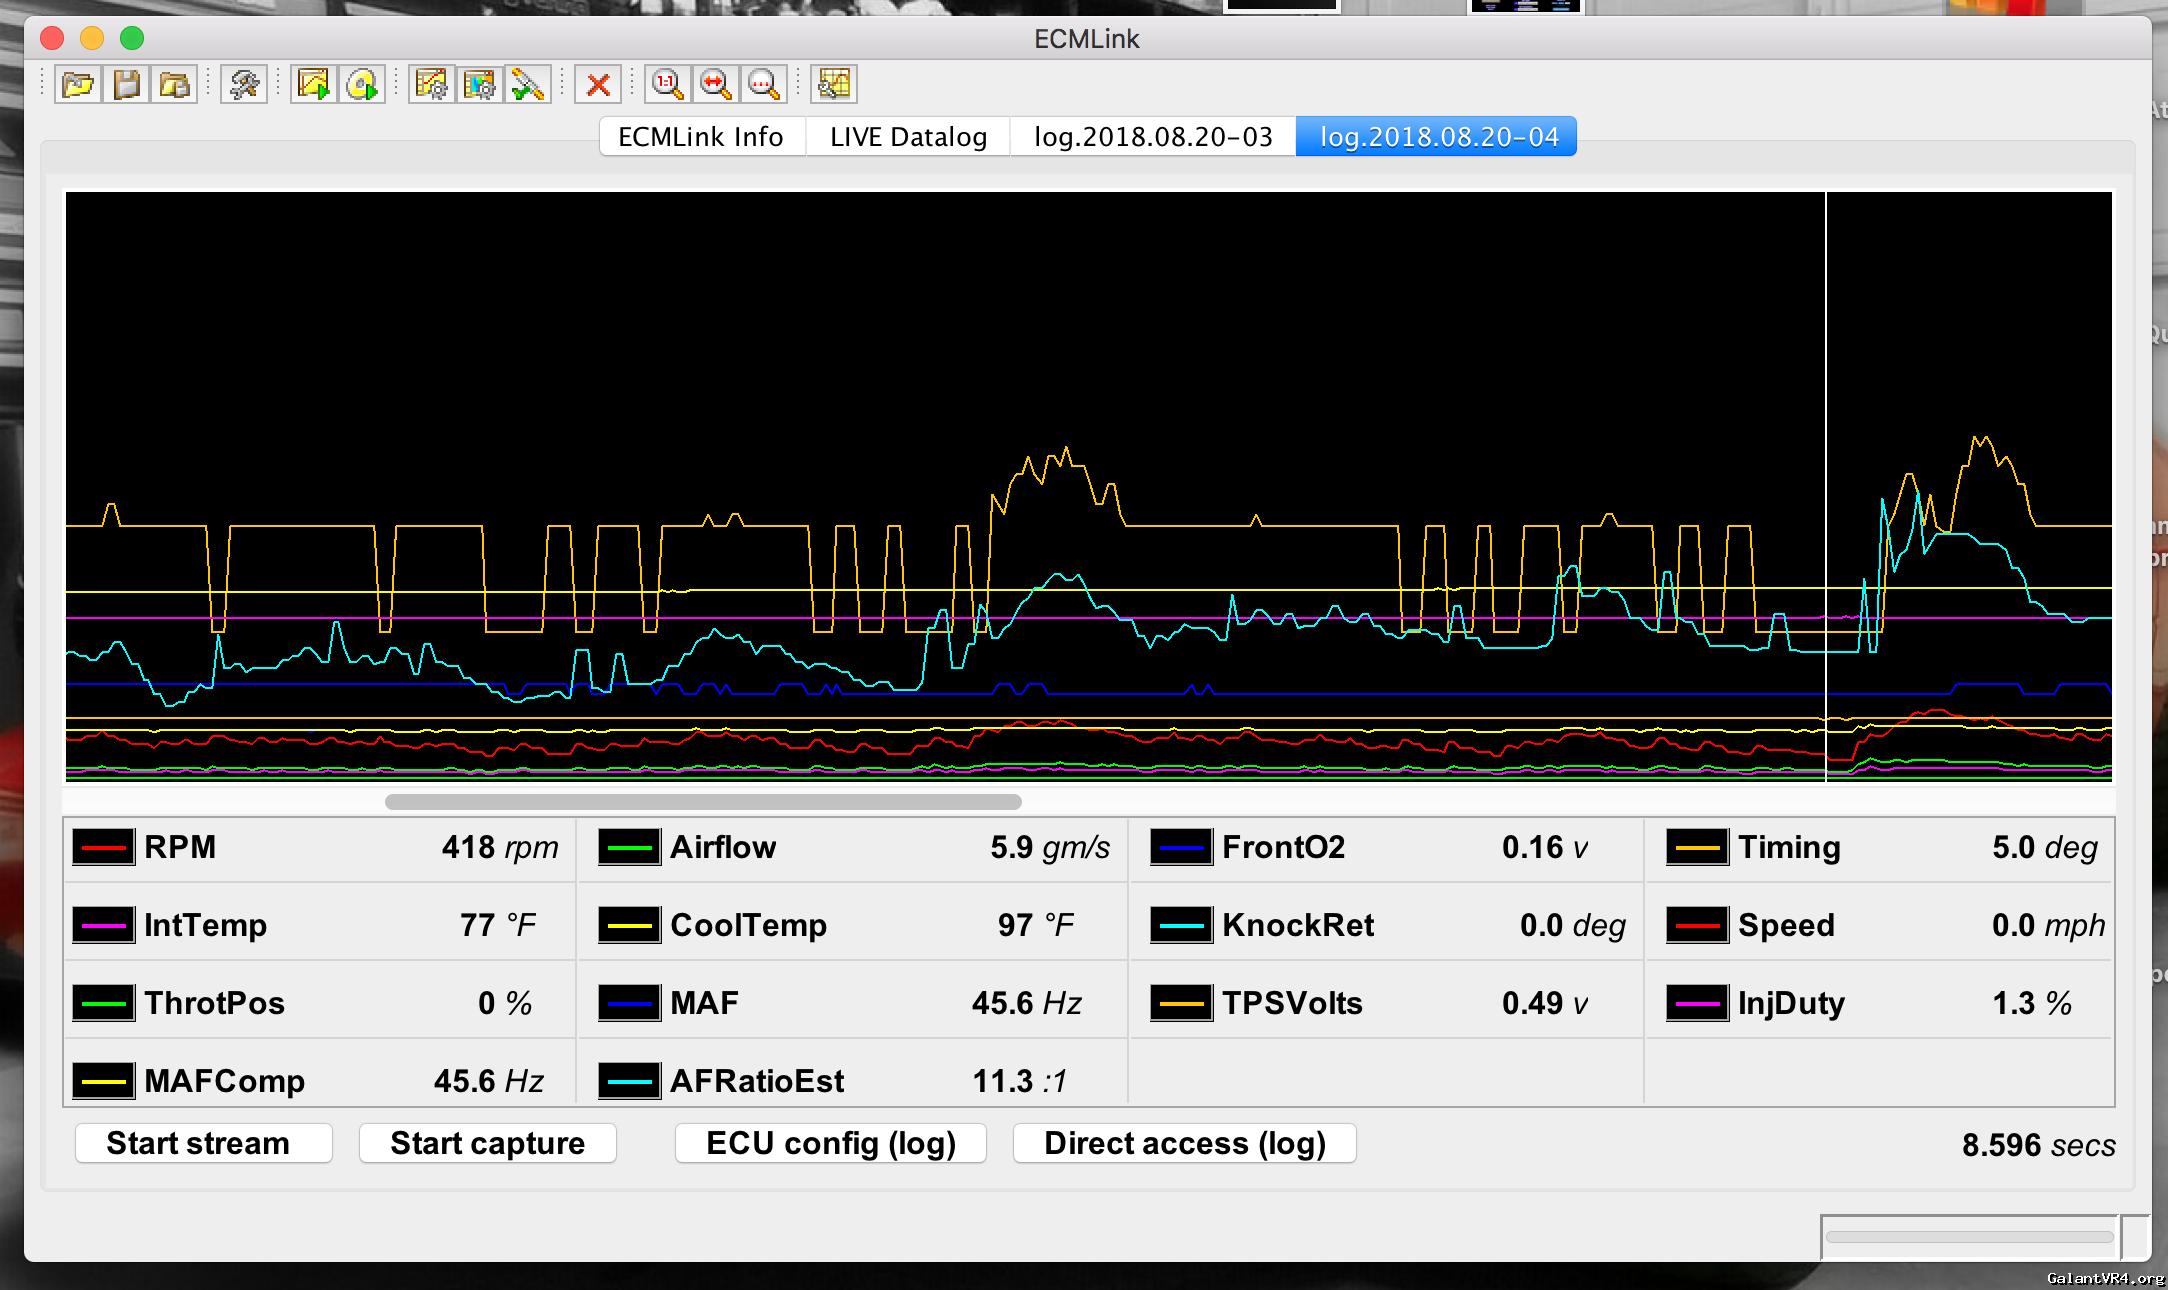Viewport: 2168px width, 1290px height.
Task: Open ECU config (log) button
Action: coord(831,1143)
